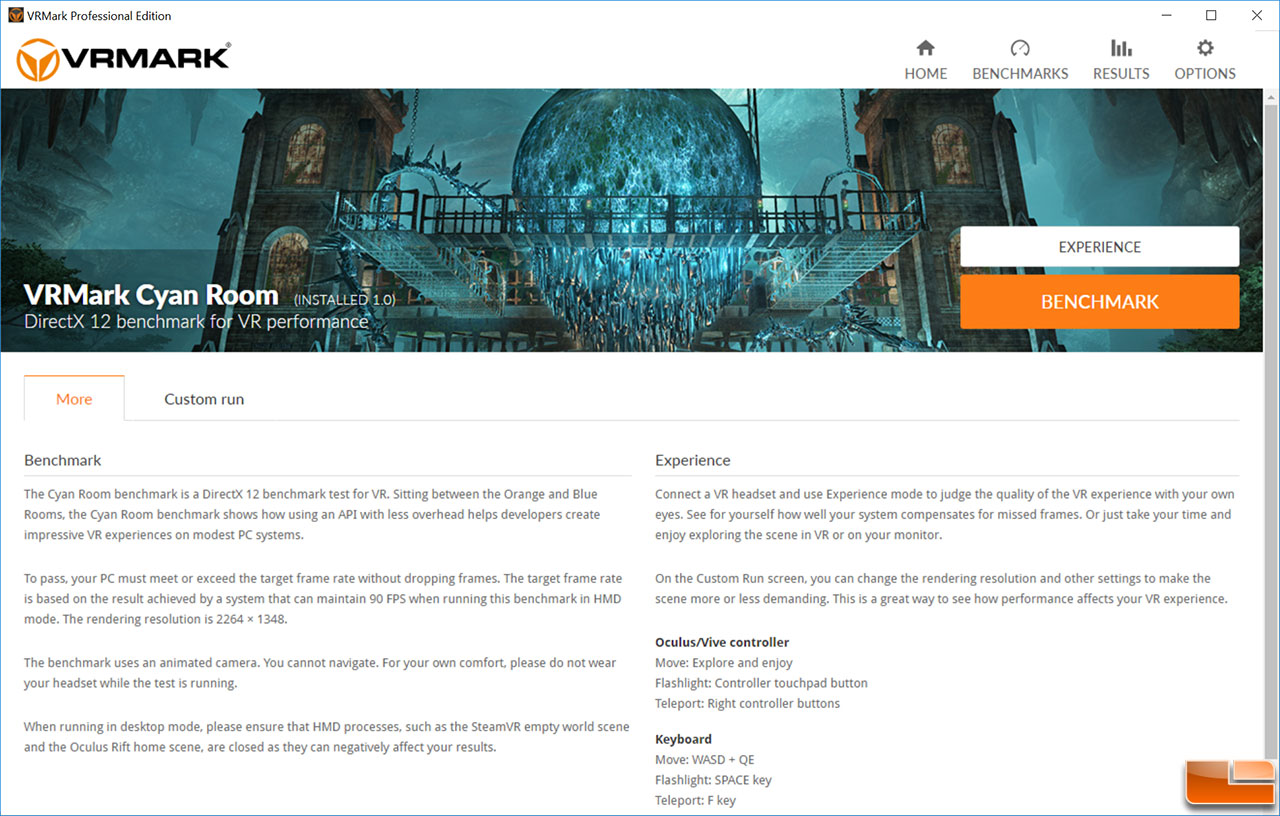Click the VRMark title bar app icon
This screenshot has height=816, width=1280.
(15, 15)
